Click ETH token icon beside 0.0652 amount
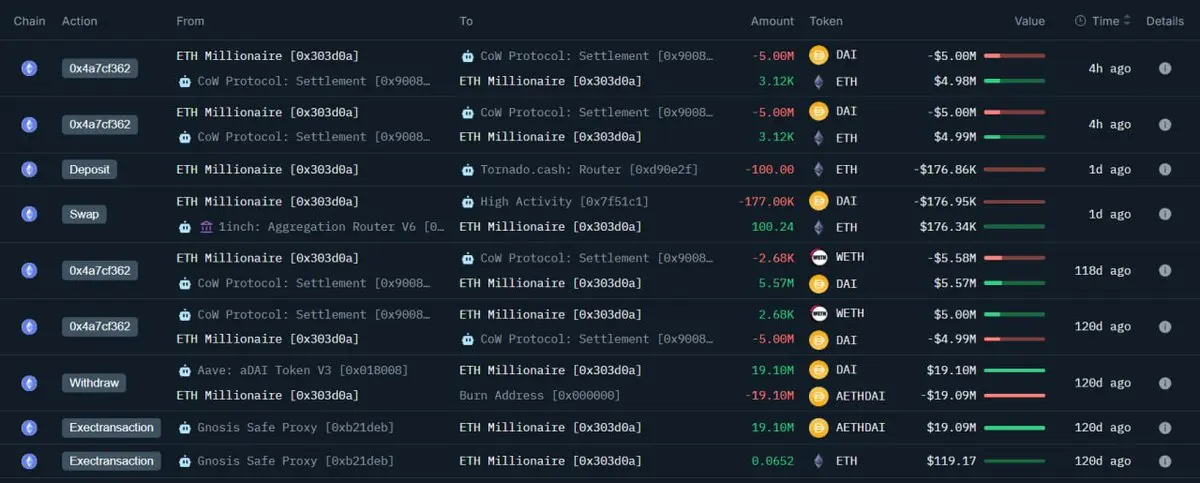The width and height of the screenshot is (1200, 483). 818,461
